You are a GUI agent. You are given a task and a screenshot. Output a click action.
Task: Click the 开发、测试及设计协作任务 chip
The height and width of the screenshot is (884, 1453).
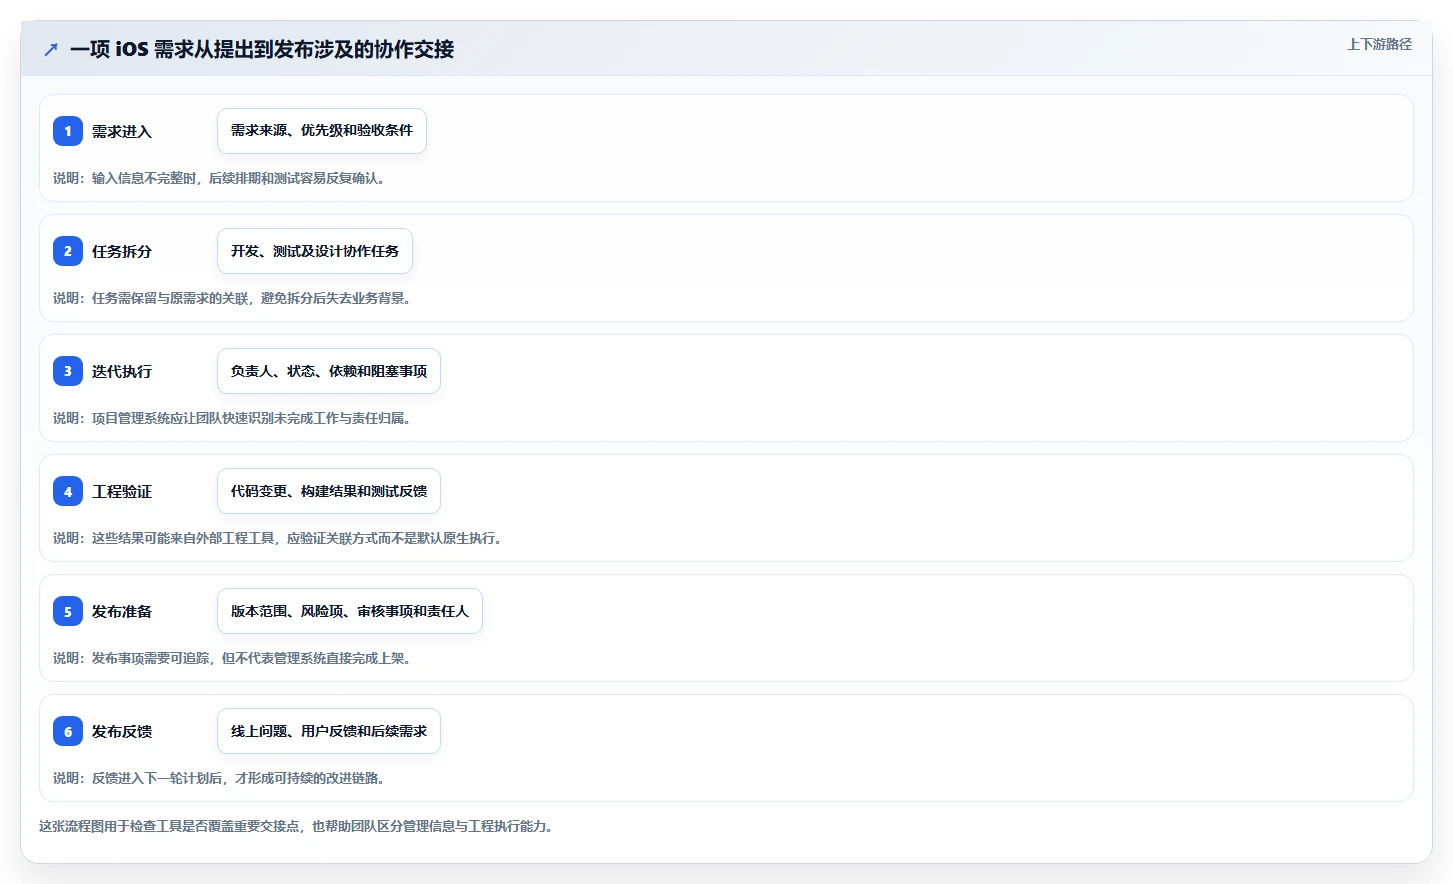click(x=315, y=251)
